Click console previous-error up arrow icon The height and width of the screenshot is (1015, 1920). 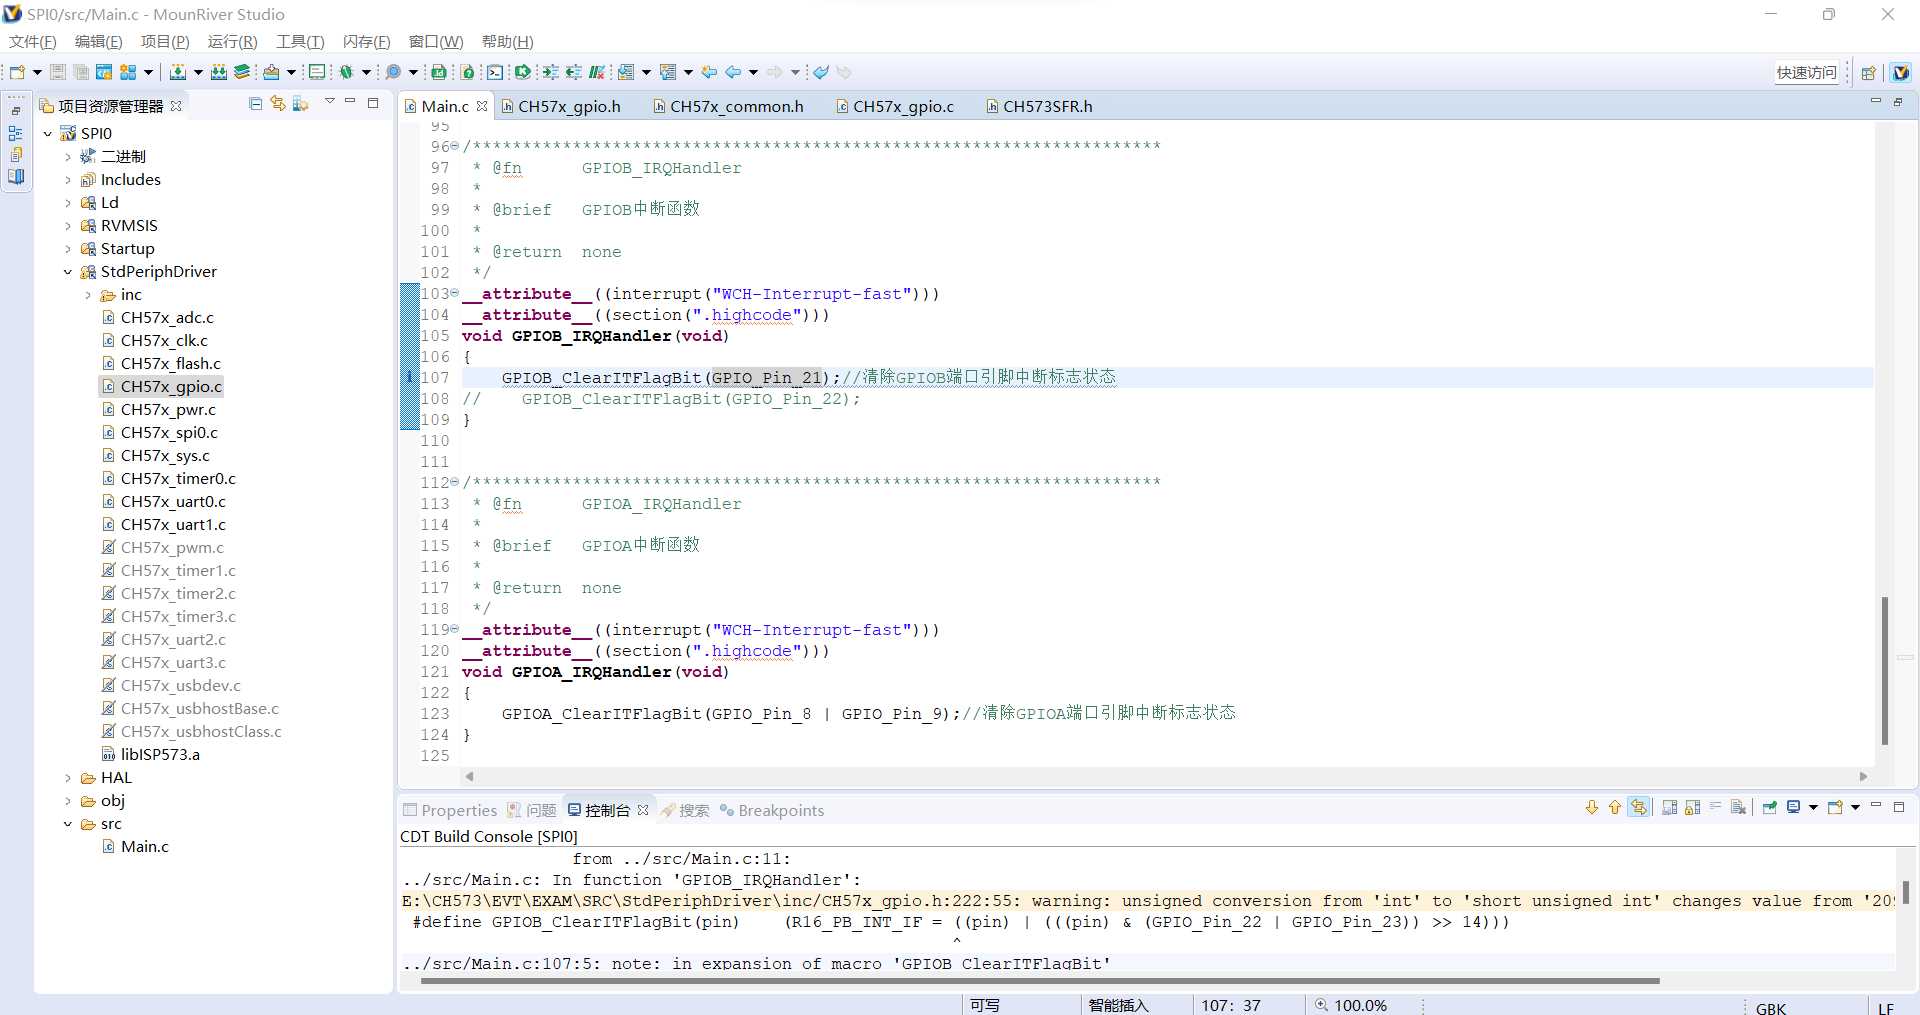click(1614, 808)
